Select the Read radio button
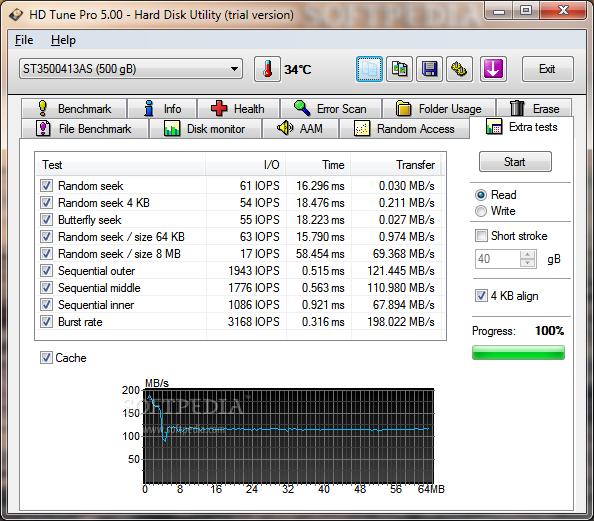Viewport: 594px width, 521px height. [x=481, y=195]
